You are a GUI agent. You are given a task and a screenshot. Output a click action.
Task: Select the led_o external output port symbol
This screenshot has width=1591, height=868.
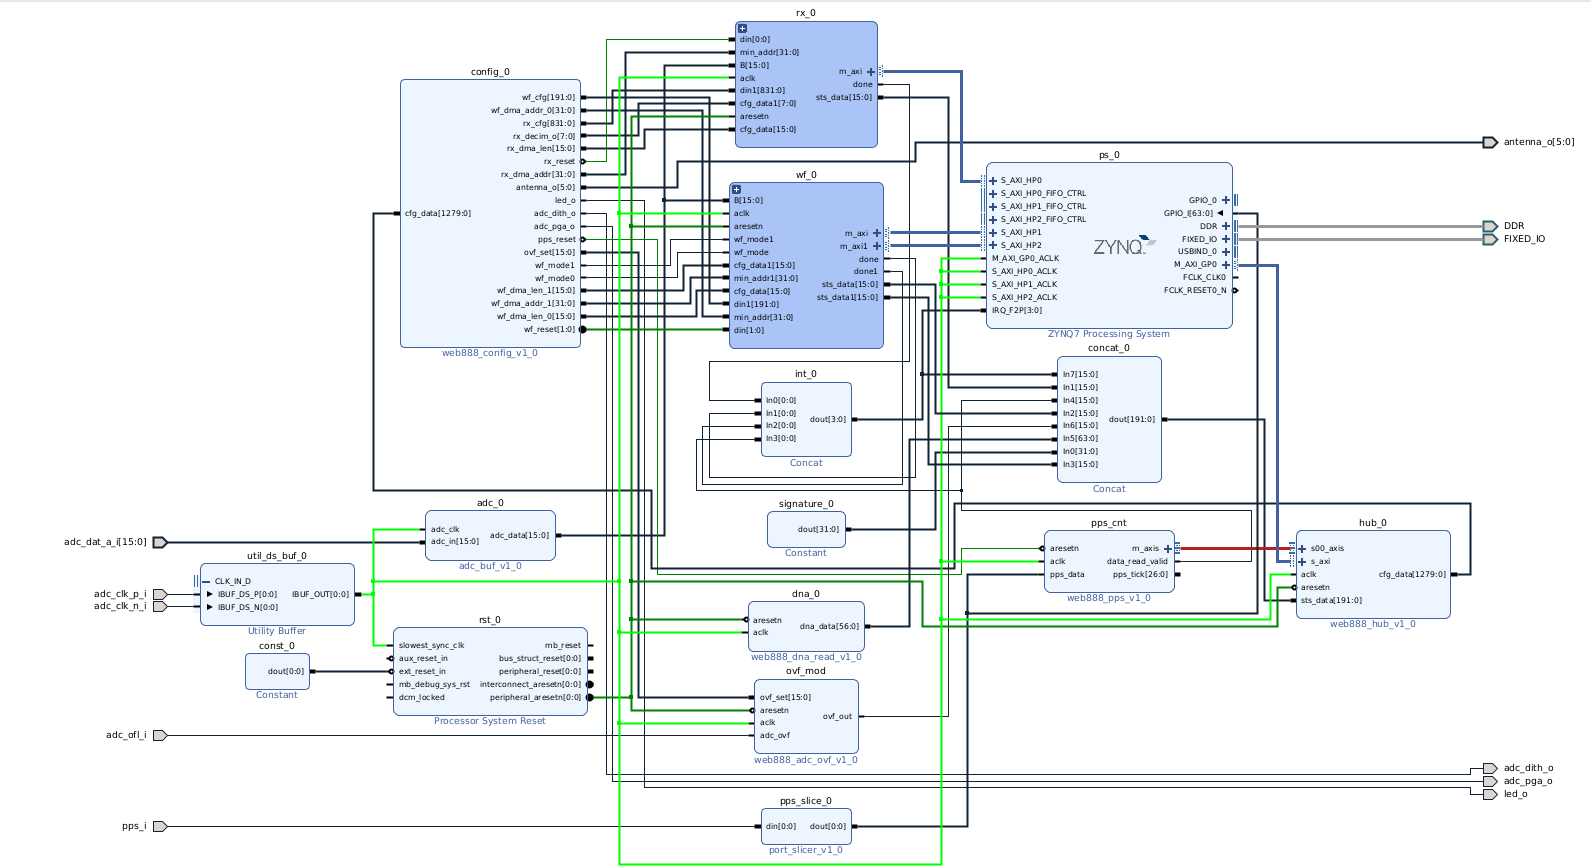click(x=1490, y=794)
